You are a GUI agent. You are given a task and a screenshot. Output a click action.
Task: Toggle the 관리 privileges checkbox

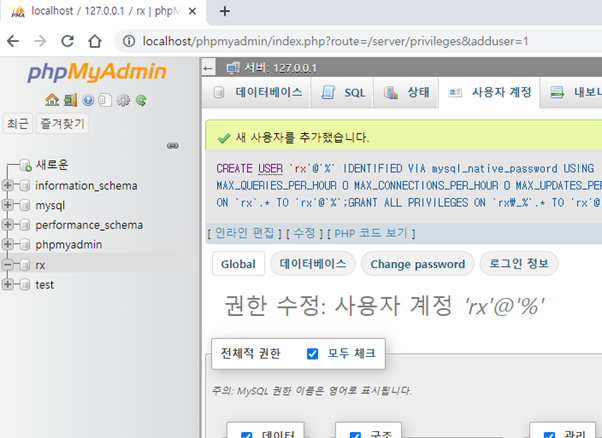[x=549, y=435]
